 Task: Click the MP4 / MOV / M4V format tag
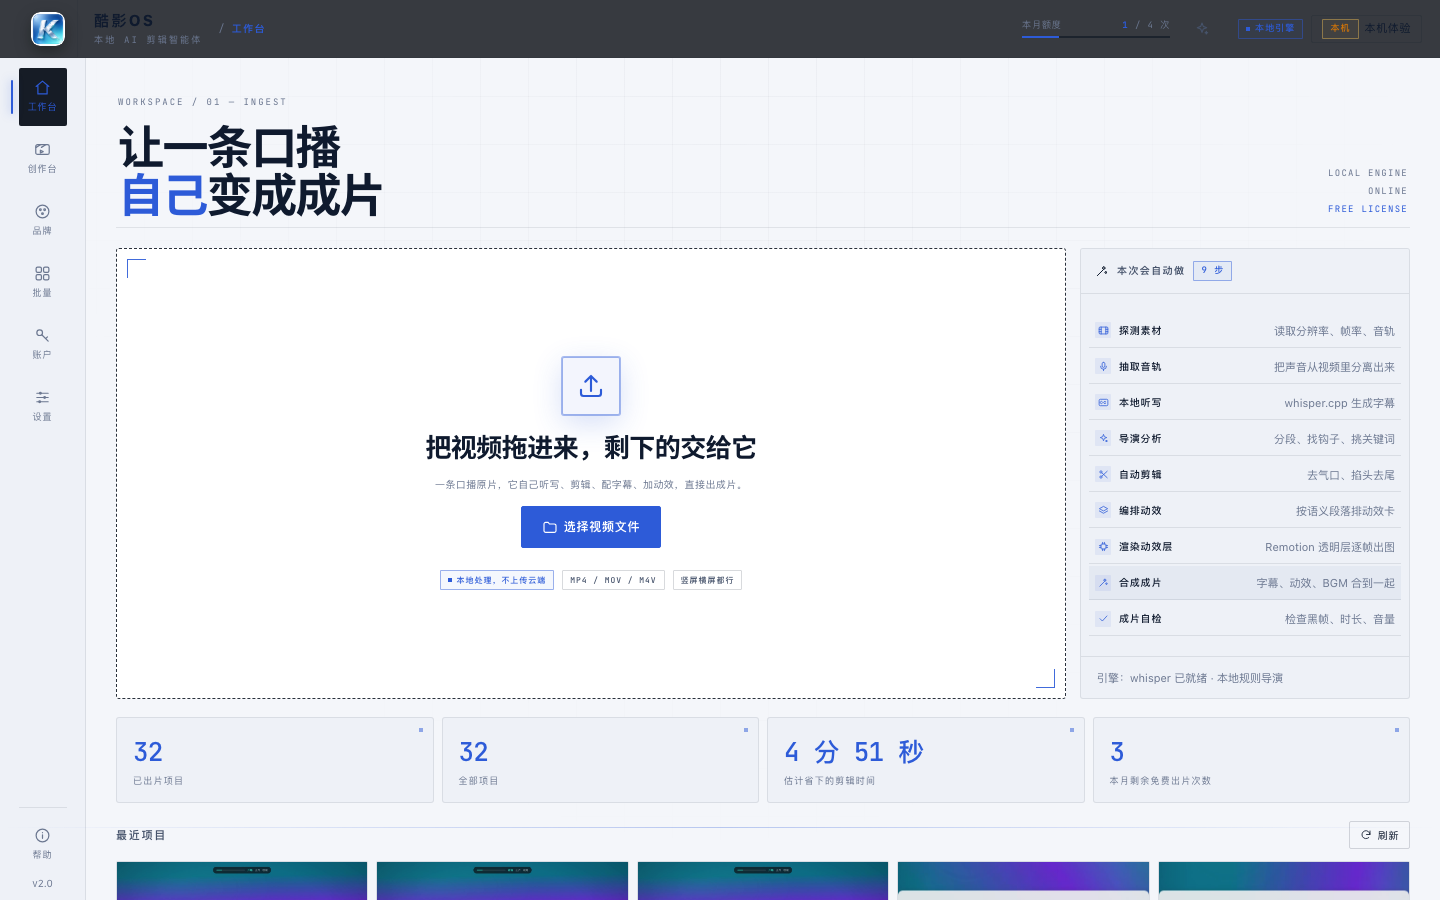point(613,580)
